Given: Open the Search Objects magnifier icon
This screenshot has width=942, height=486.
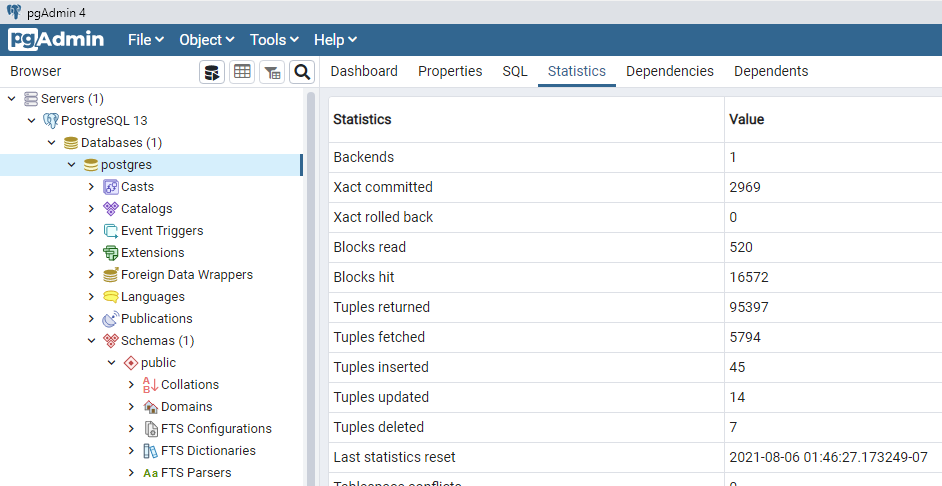Looking at the screenshot, I should pos(302,72).
